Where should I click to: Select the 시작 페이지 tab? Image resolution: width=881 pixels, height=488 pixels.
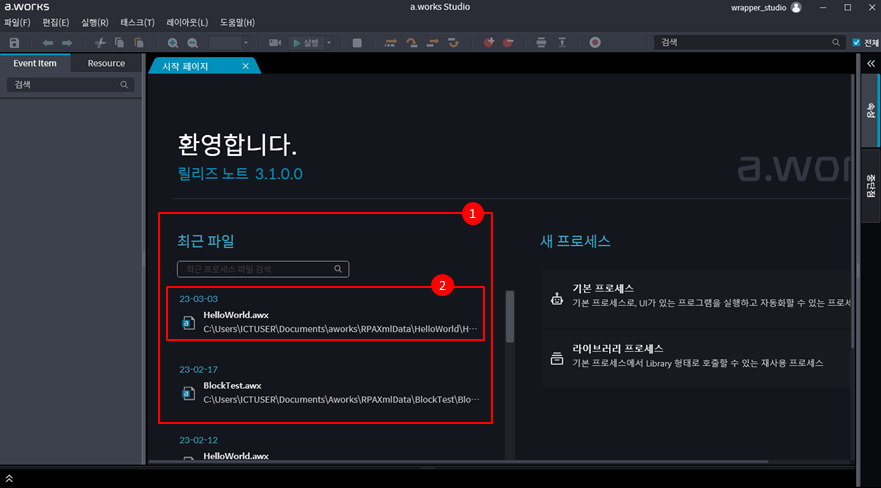(185, 66)
